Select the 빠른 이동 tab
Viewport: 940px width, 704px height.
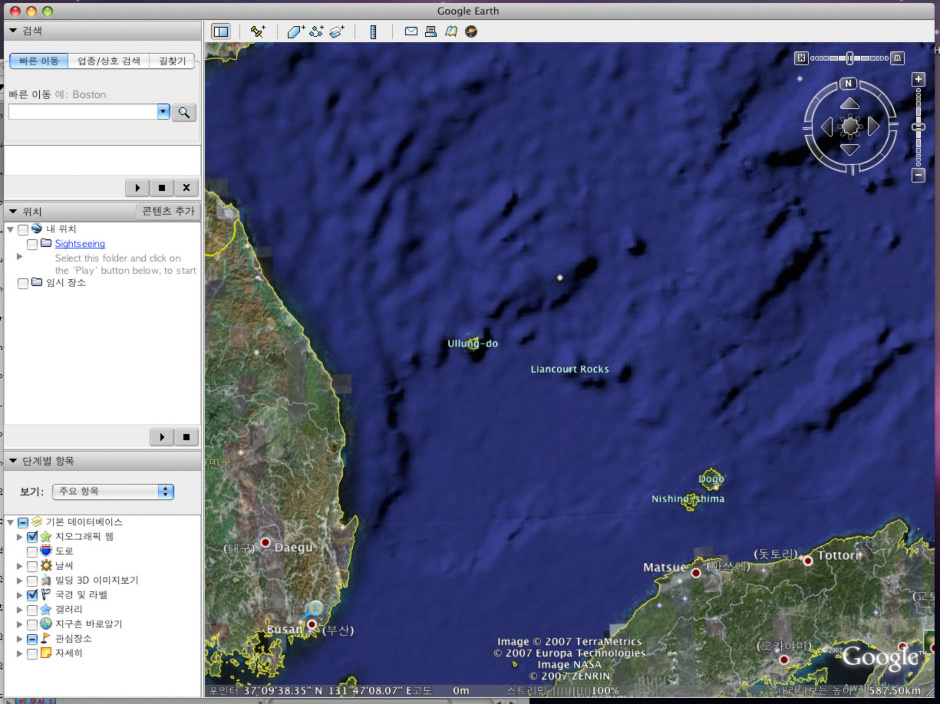[x=39, y=61]
